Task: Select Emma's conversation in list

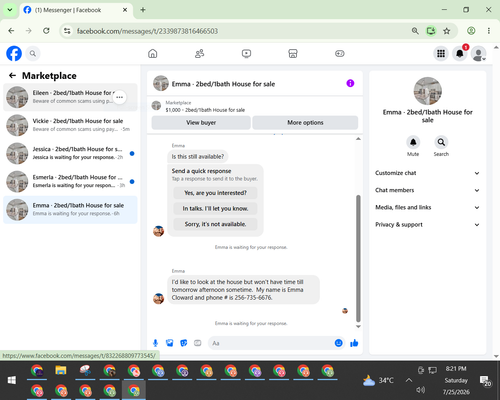Action: 70,209
